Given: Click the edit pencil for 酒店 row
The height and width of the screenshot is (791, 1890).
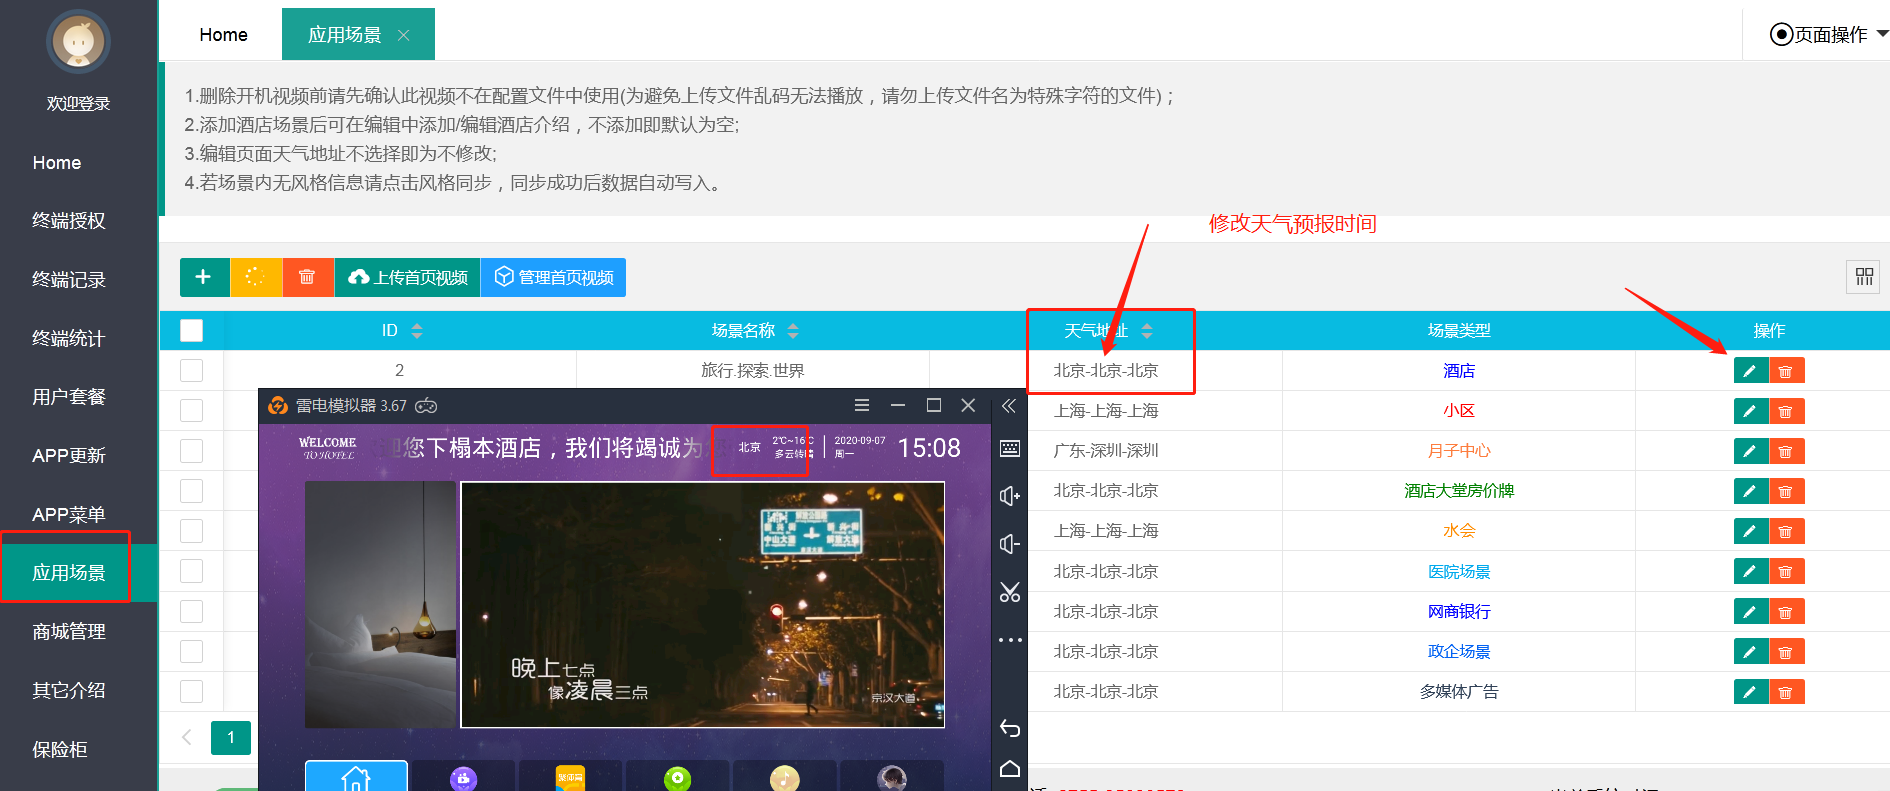Looking at the screenshot, I should (x=1750, y=371).
